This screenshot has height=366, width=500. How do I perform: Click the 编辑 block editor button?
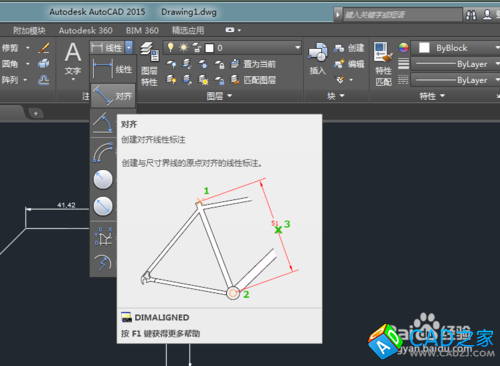349,64
